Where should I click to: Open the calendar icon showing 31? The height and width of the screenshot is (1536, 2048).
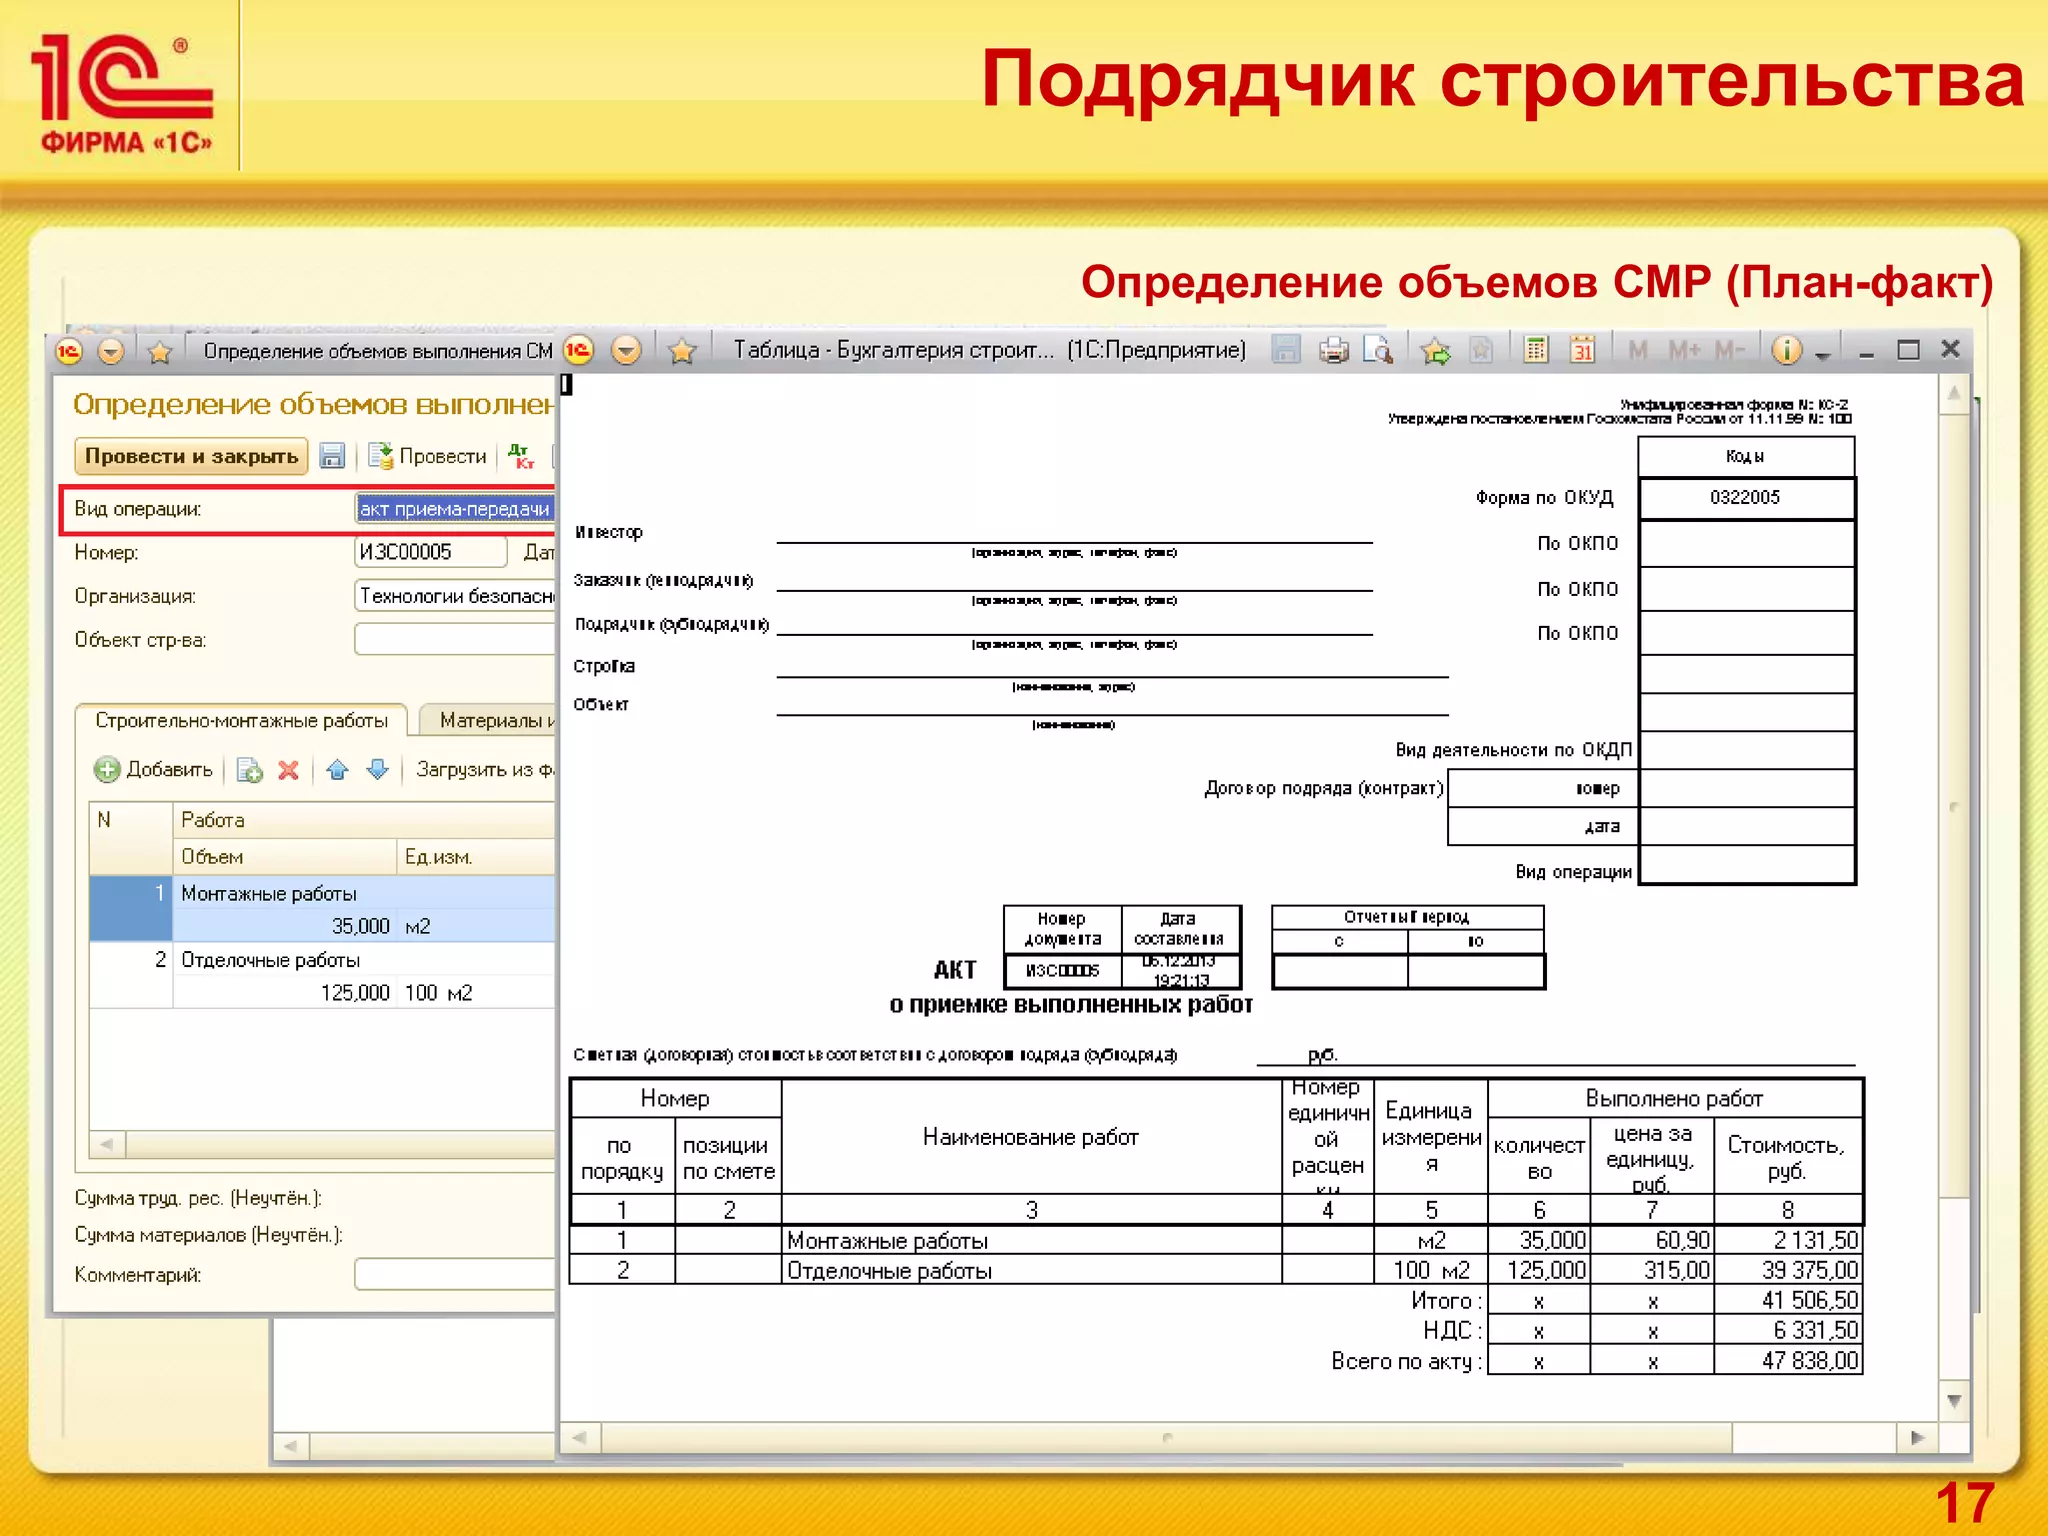(x=1582, y=349)
